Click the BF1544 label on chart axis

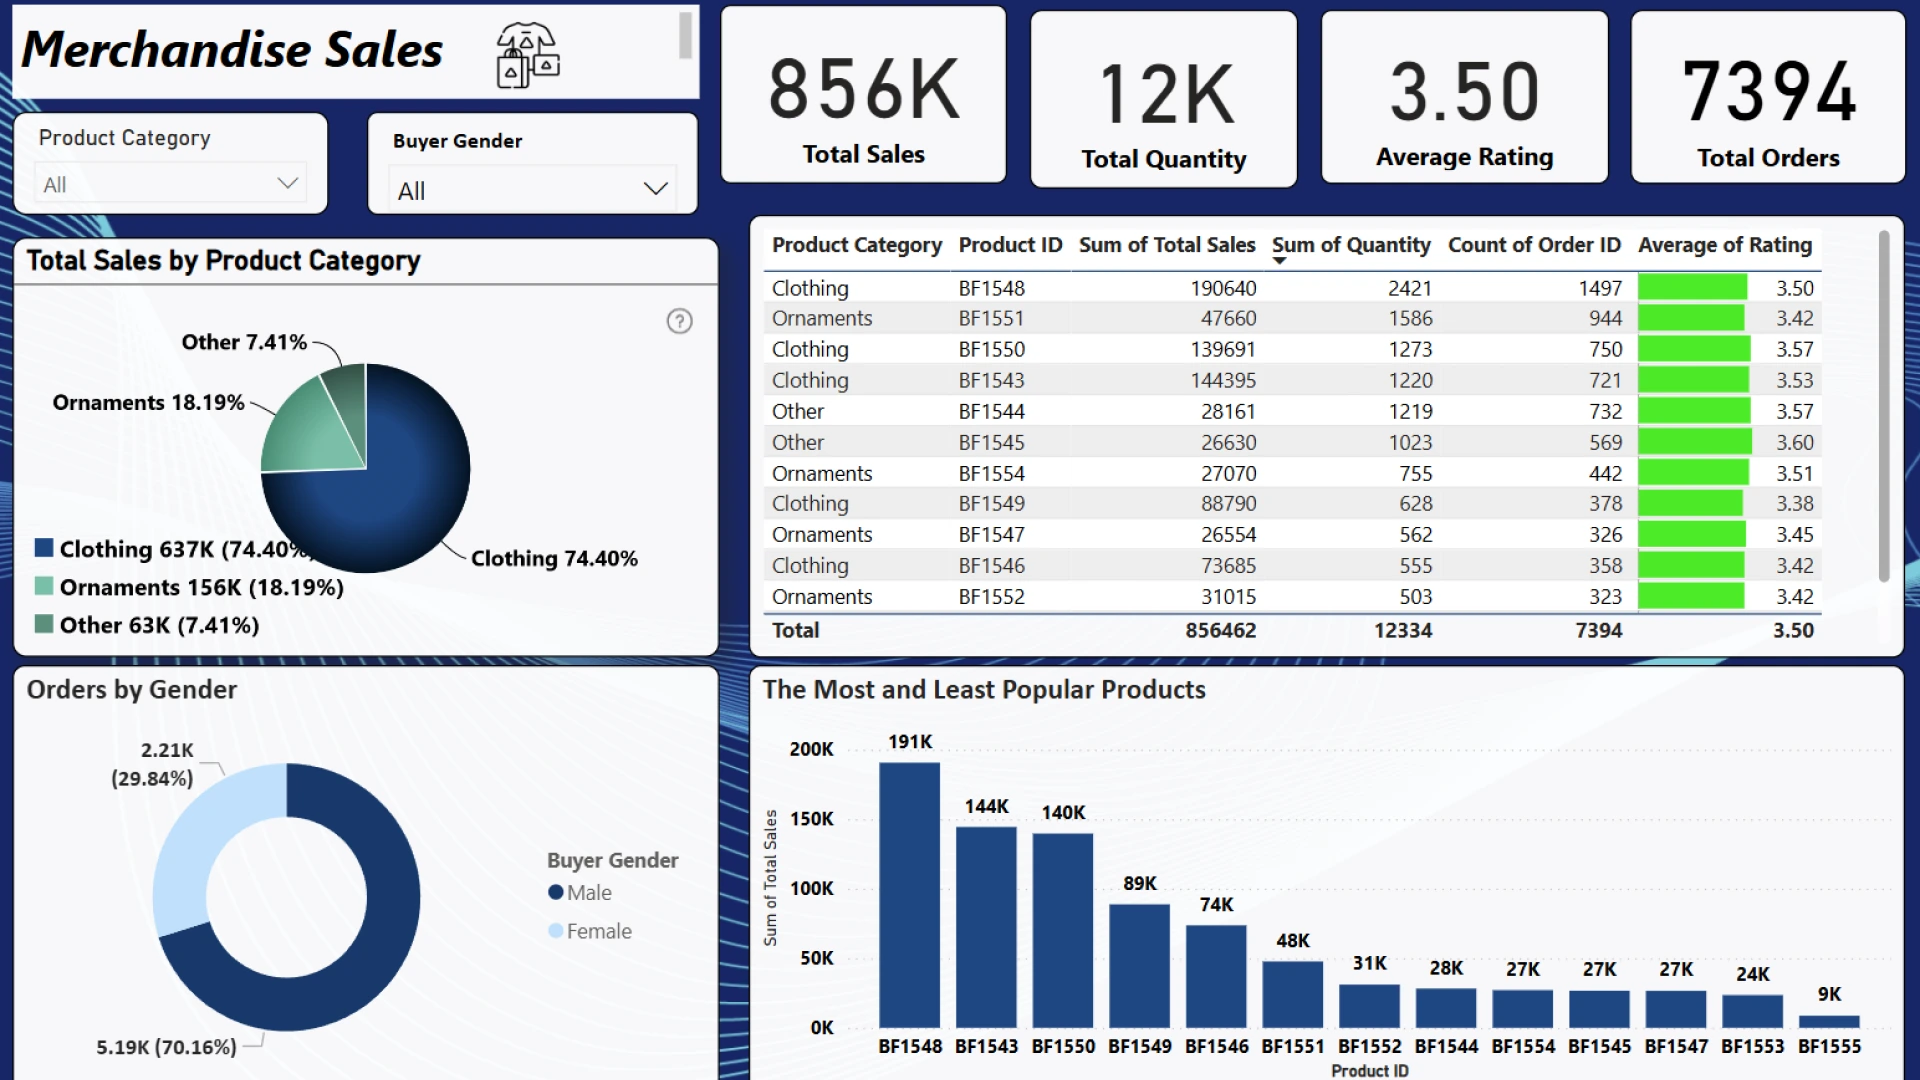(1445, 1046)
